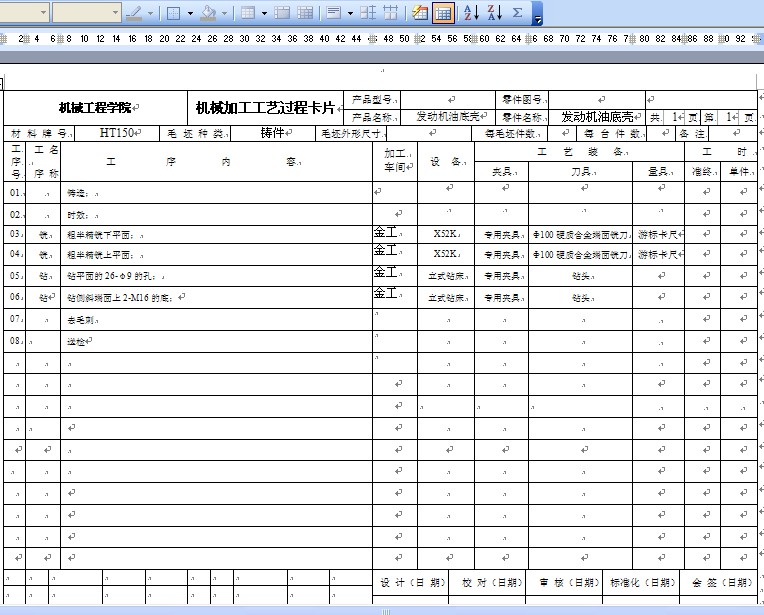Open the line weight combo box
Viewport: 764px width, 615px height.
86,13
